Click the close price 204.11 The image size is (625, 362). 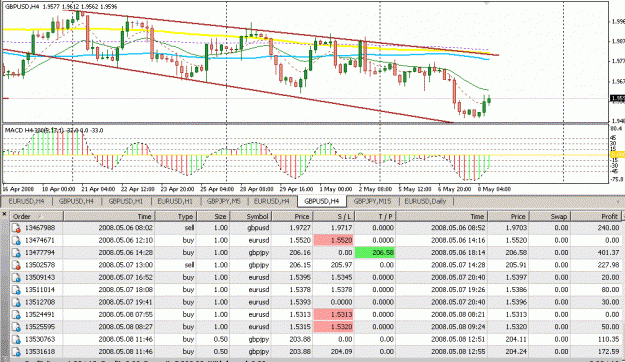pyautogui.click(x=516, y=339)
